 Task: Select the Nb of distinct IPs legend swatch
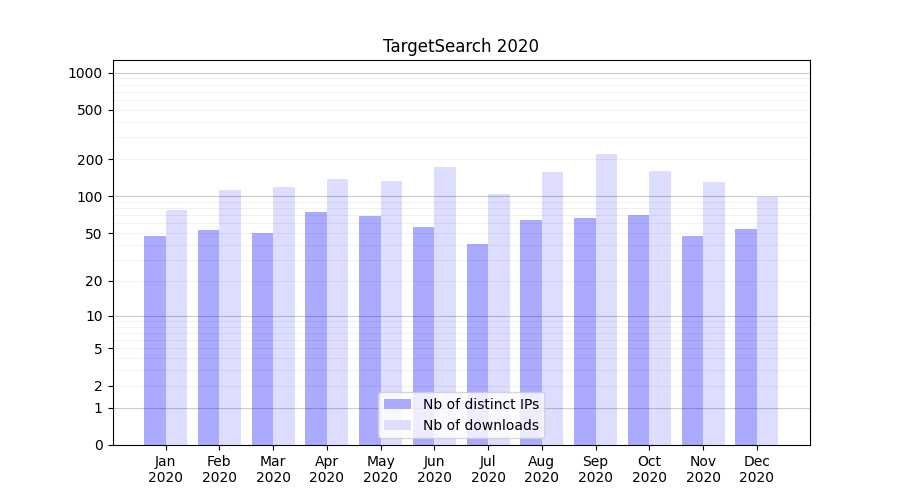(397, 404)
